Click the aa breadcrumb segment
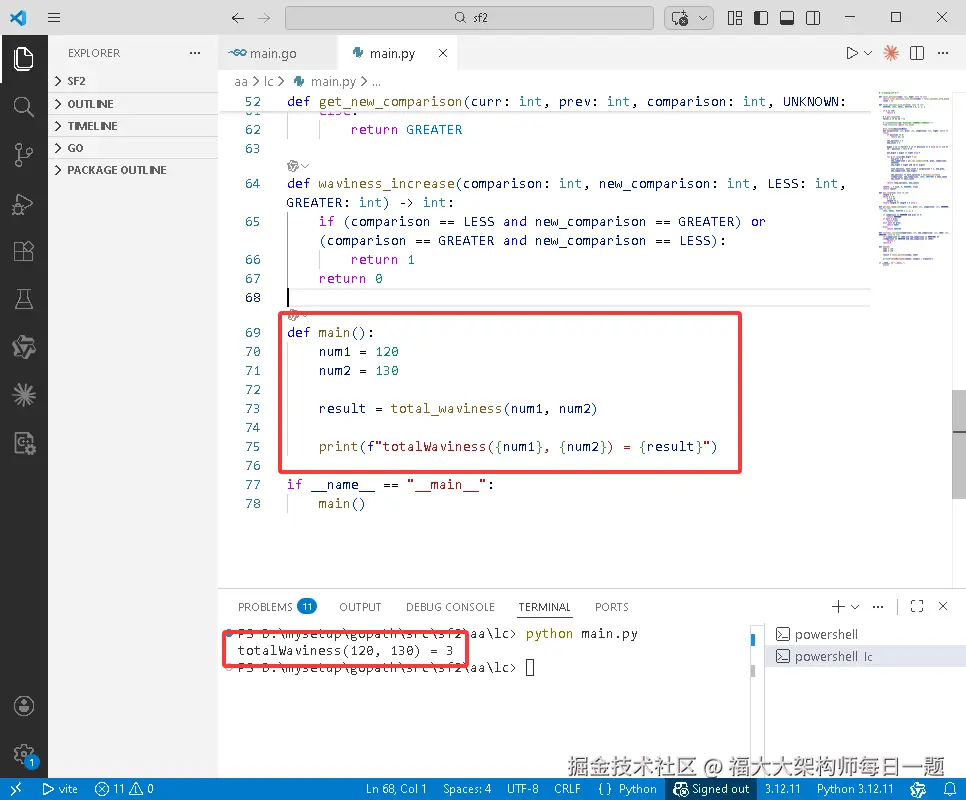Viewport: 966px width, 800px height. click(x=240, y=81)
